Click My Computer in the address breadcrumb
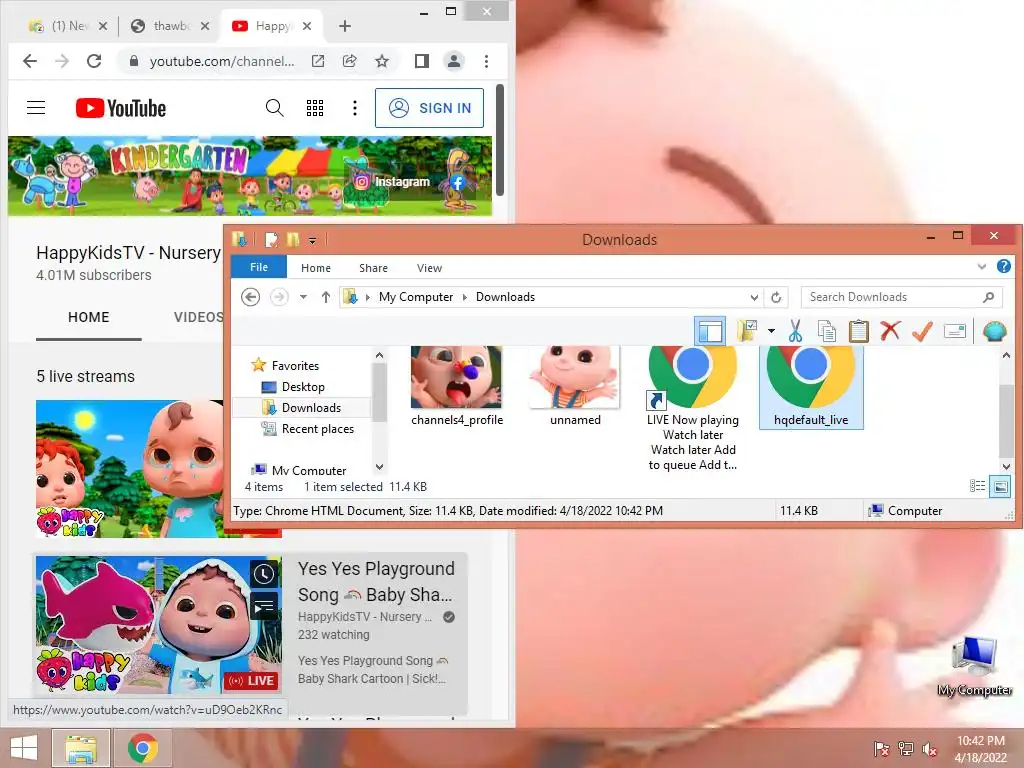 click(x=415, y=297)
